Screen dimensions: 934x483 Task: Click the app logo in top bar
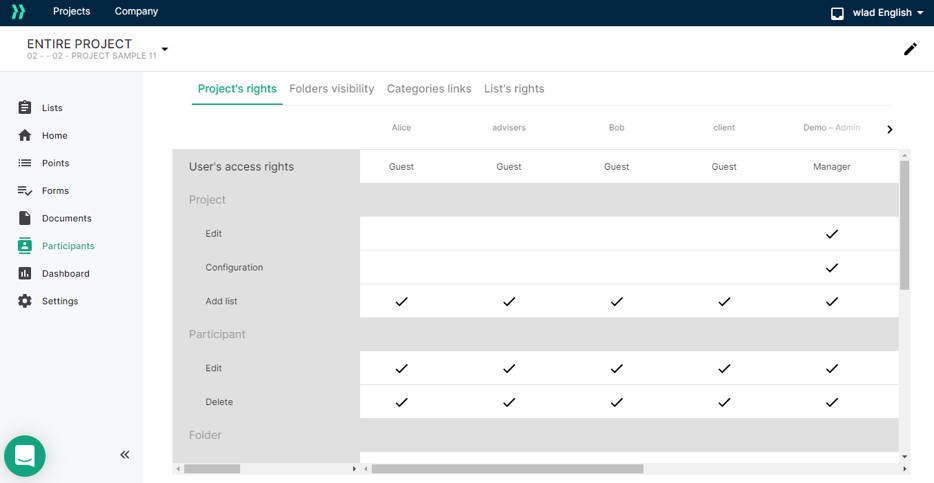point(18,12)
